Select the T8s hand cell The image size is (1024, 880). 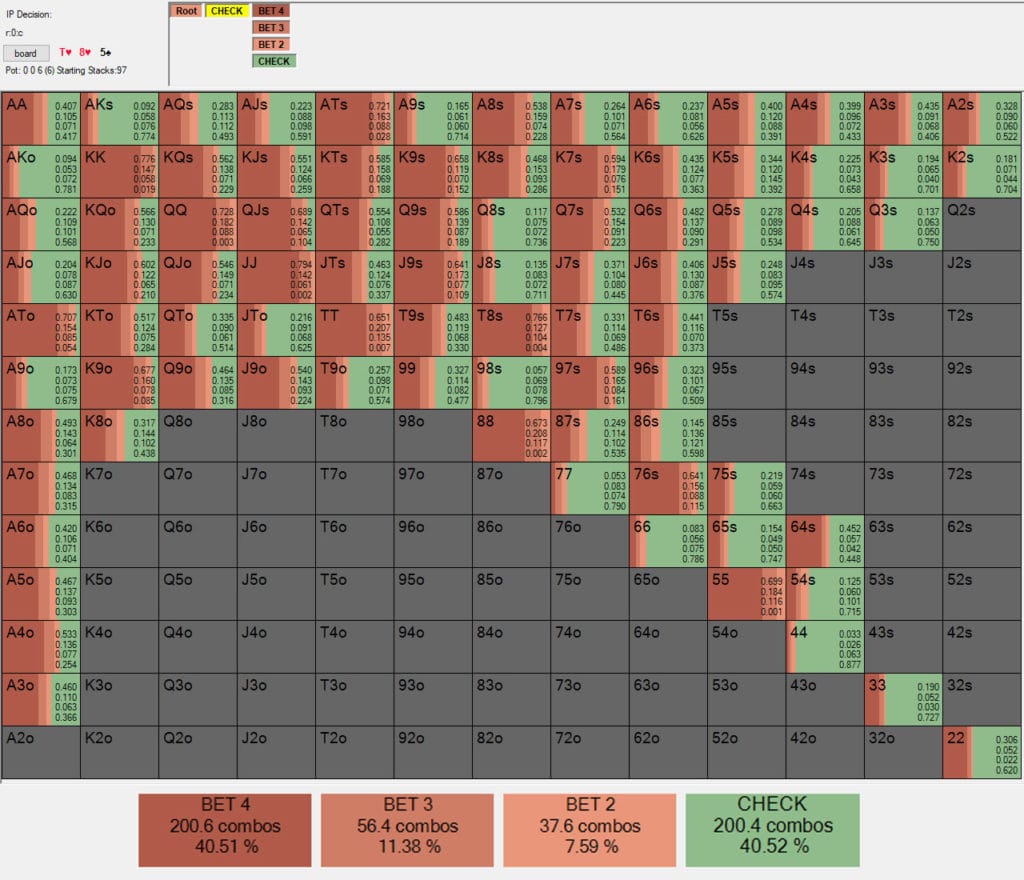point(511,327)
